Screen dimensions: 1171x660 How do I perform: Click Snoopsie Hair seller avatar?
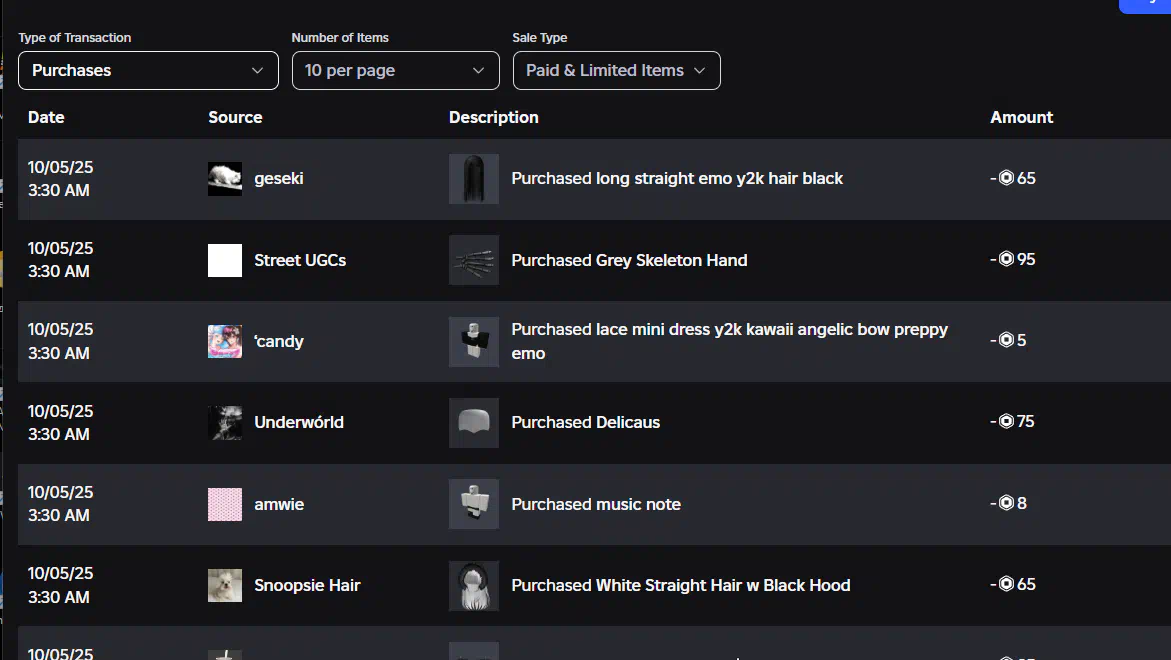click(225, 585)
